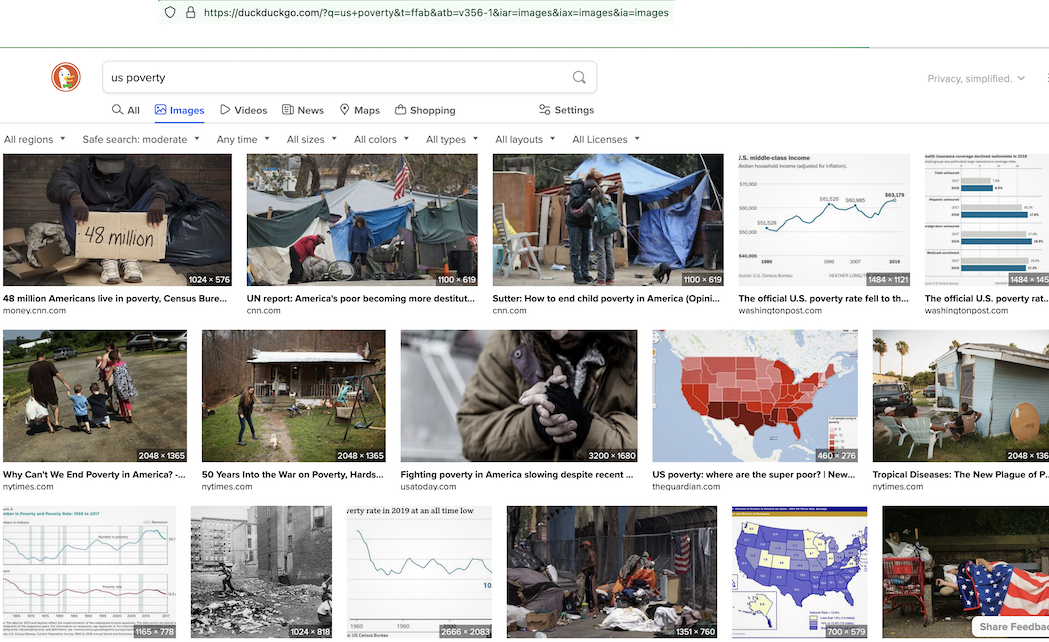Expand the All colors filter
Screen dimensions: 1049x642
click(381, 139)
